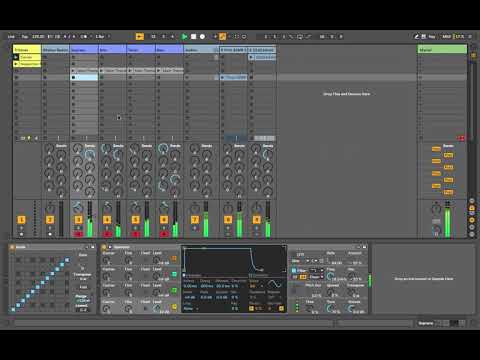This screenshot has height=360, width=480.
Task: Open the filter circuit Clean dropdown
Action: 317,277
